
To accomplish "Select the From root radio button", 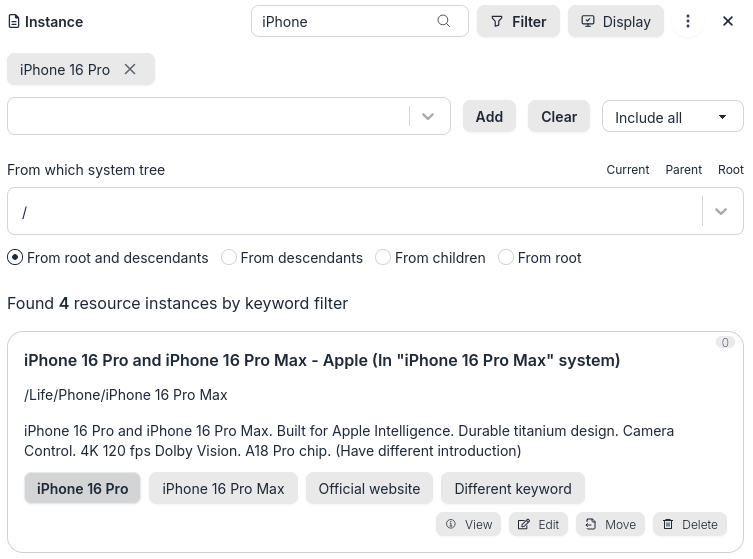I will [506, 257].
